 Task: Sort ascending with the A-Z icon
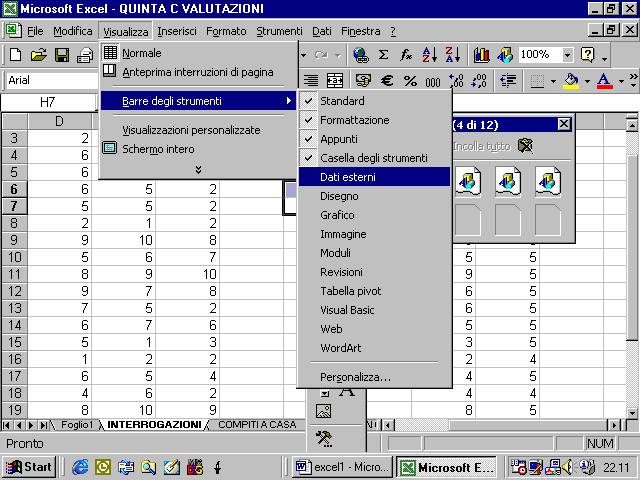click(x=429, y=55)
